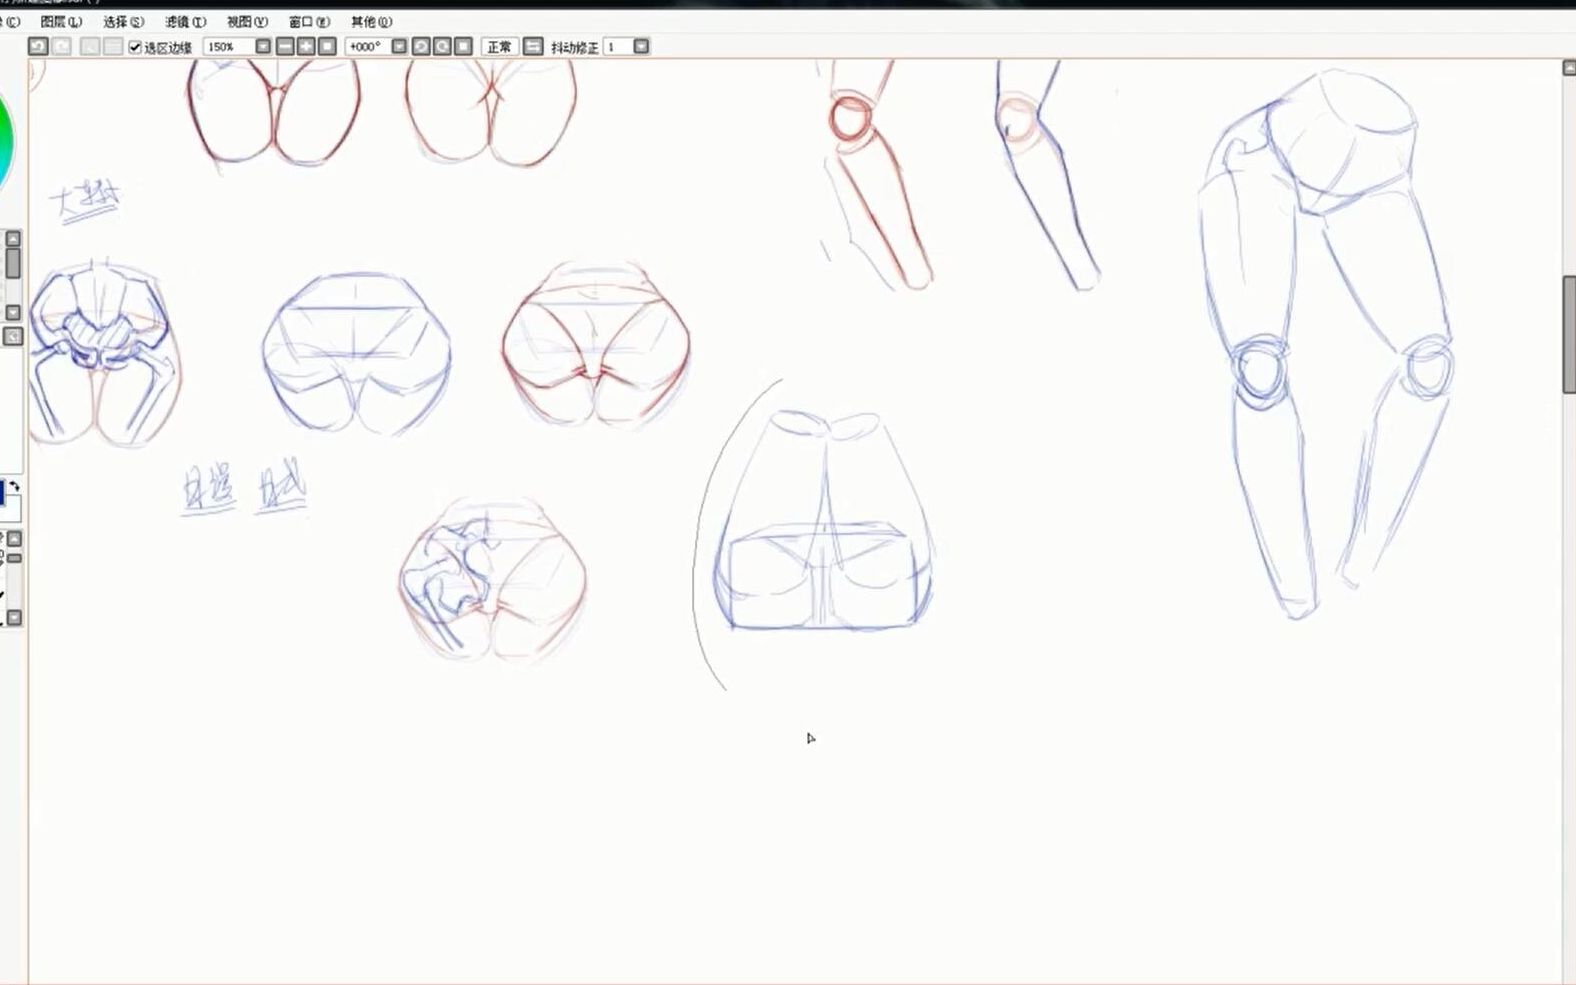Click down arrow of upper left panel scrollbar
This screenshot has height=985, width=1576.
(13, 313)
